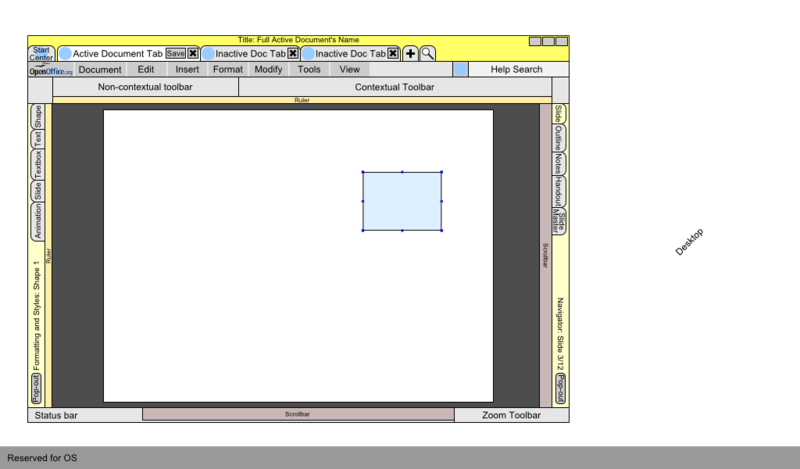Open the Start Center

(41, 53)
